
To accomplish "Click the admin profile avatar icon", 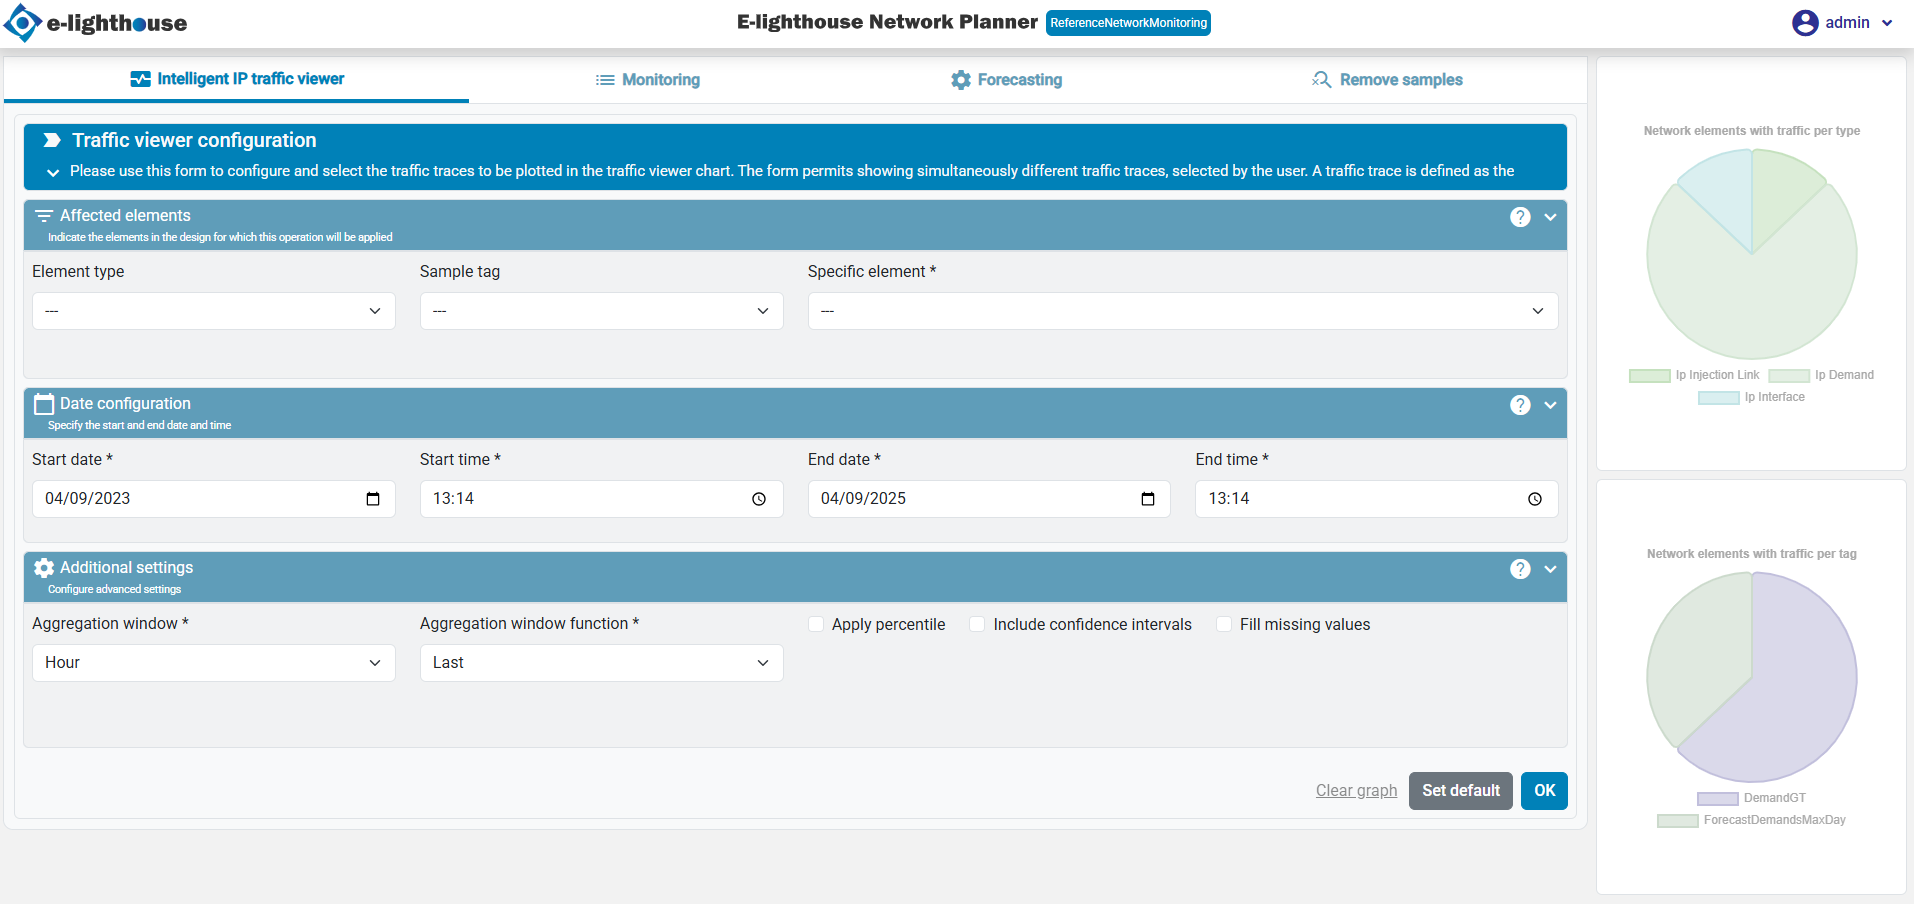I will 1804,22.
